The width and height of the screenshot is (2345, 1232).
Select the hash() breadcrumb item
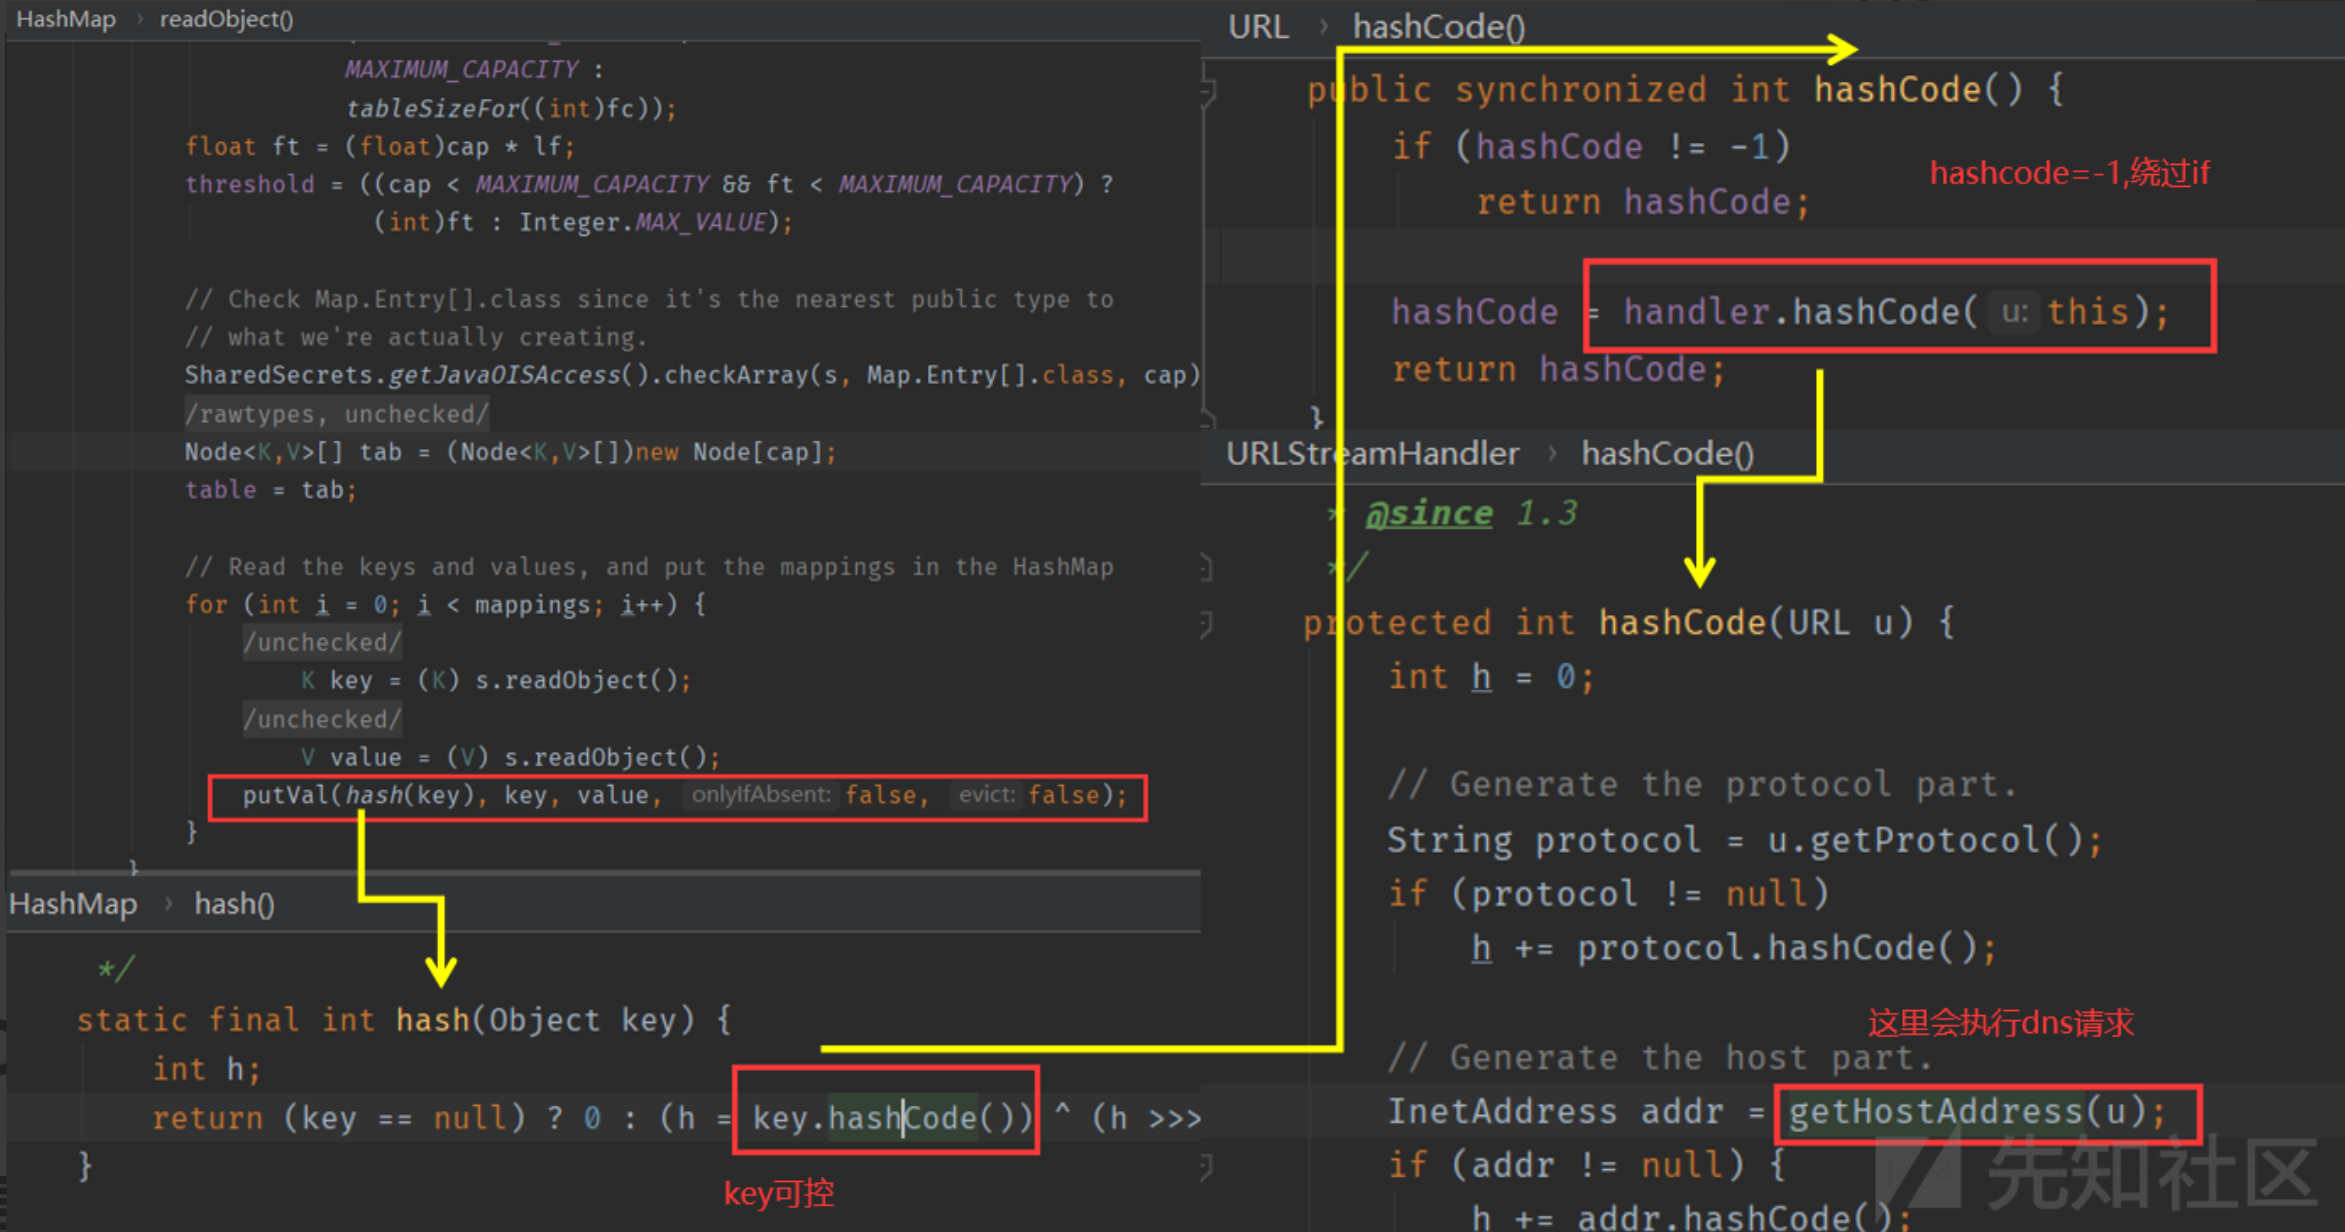tap(234, 904)
